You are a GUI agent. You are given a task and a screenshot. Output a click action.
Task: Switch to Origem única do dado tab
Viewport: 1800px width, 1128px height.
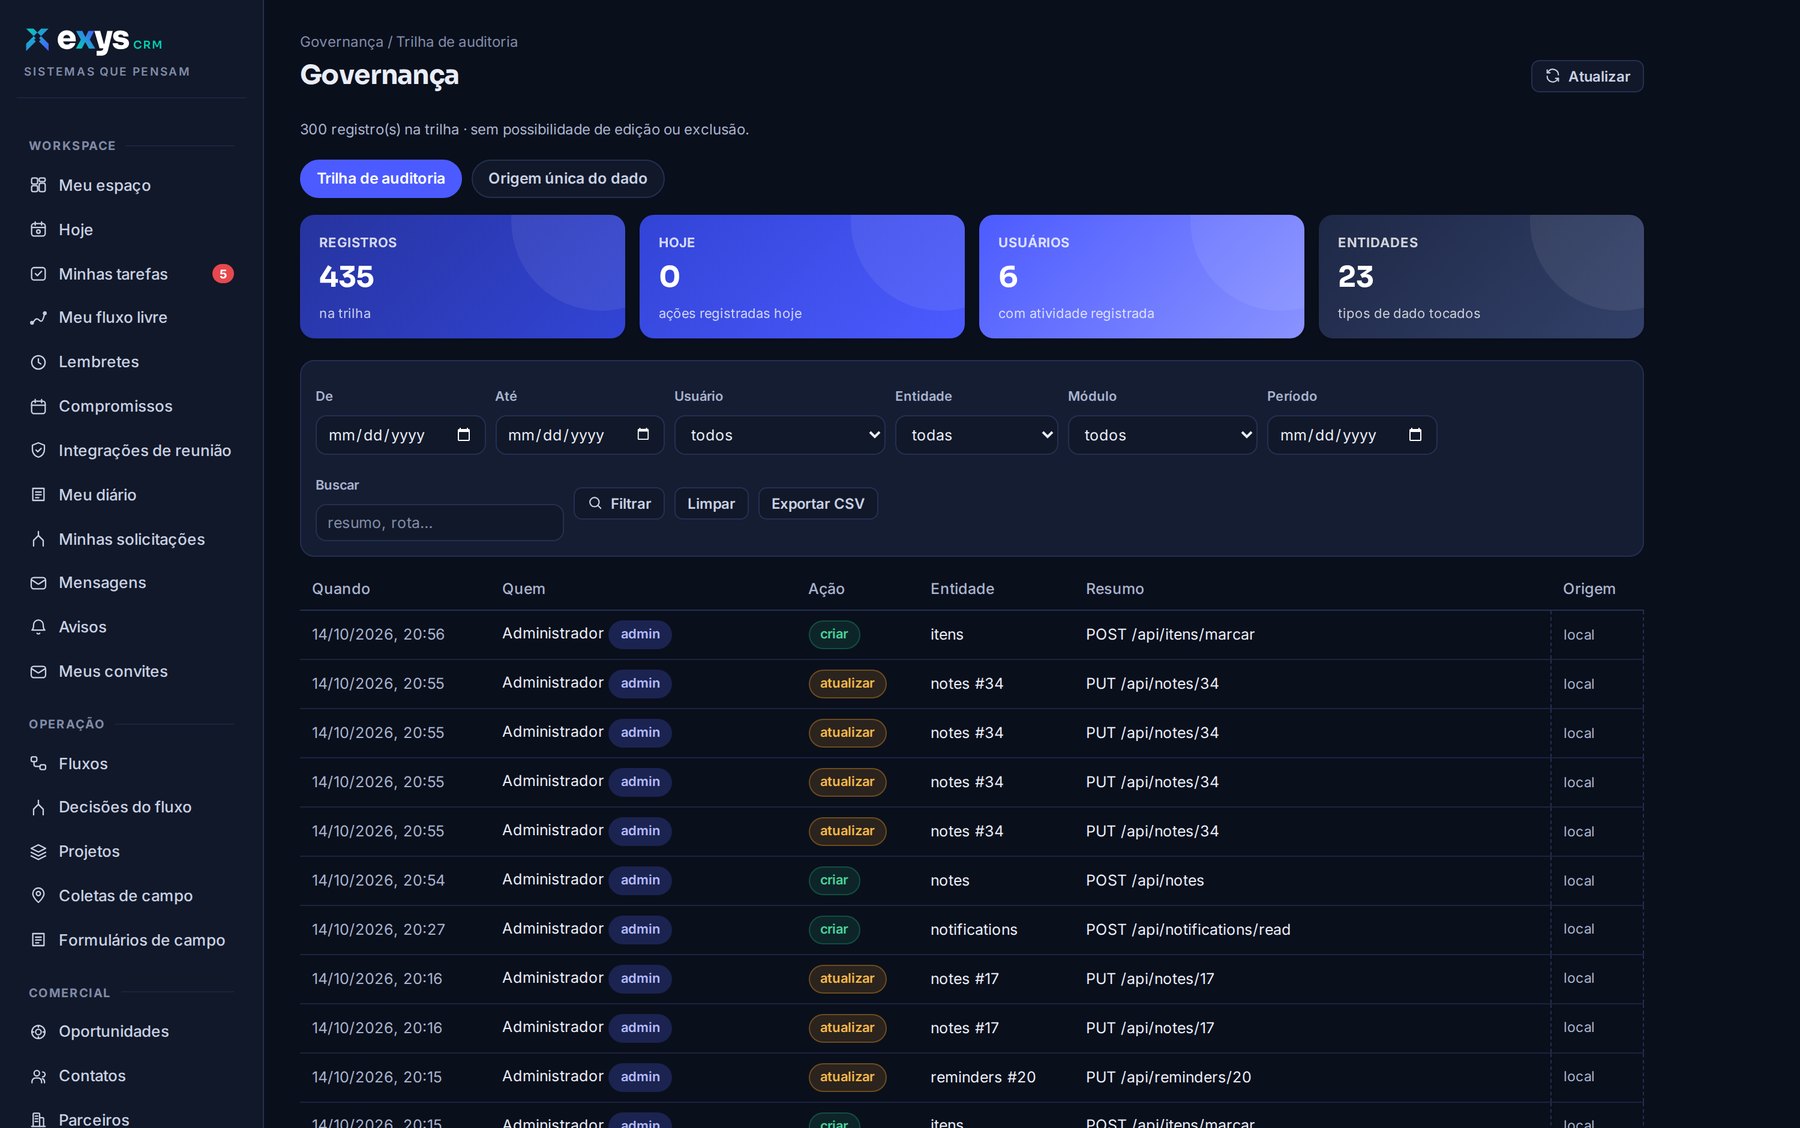tap(568, 179)
